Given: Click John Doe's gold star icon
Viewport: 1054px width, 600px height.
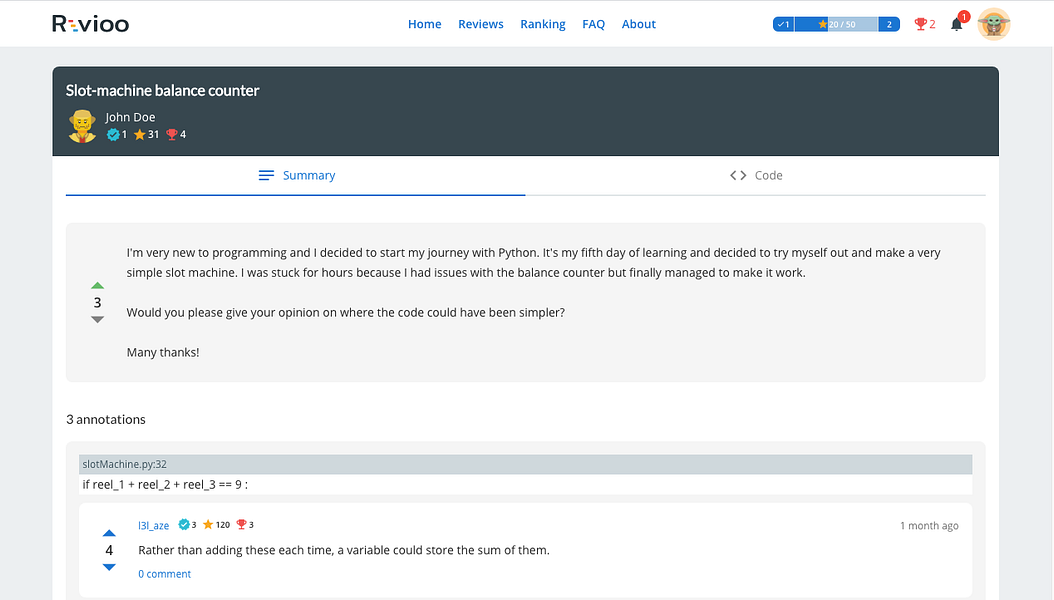Looking at the screenshot, I should (139, 134).
